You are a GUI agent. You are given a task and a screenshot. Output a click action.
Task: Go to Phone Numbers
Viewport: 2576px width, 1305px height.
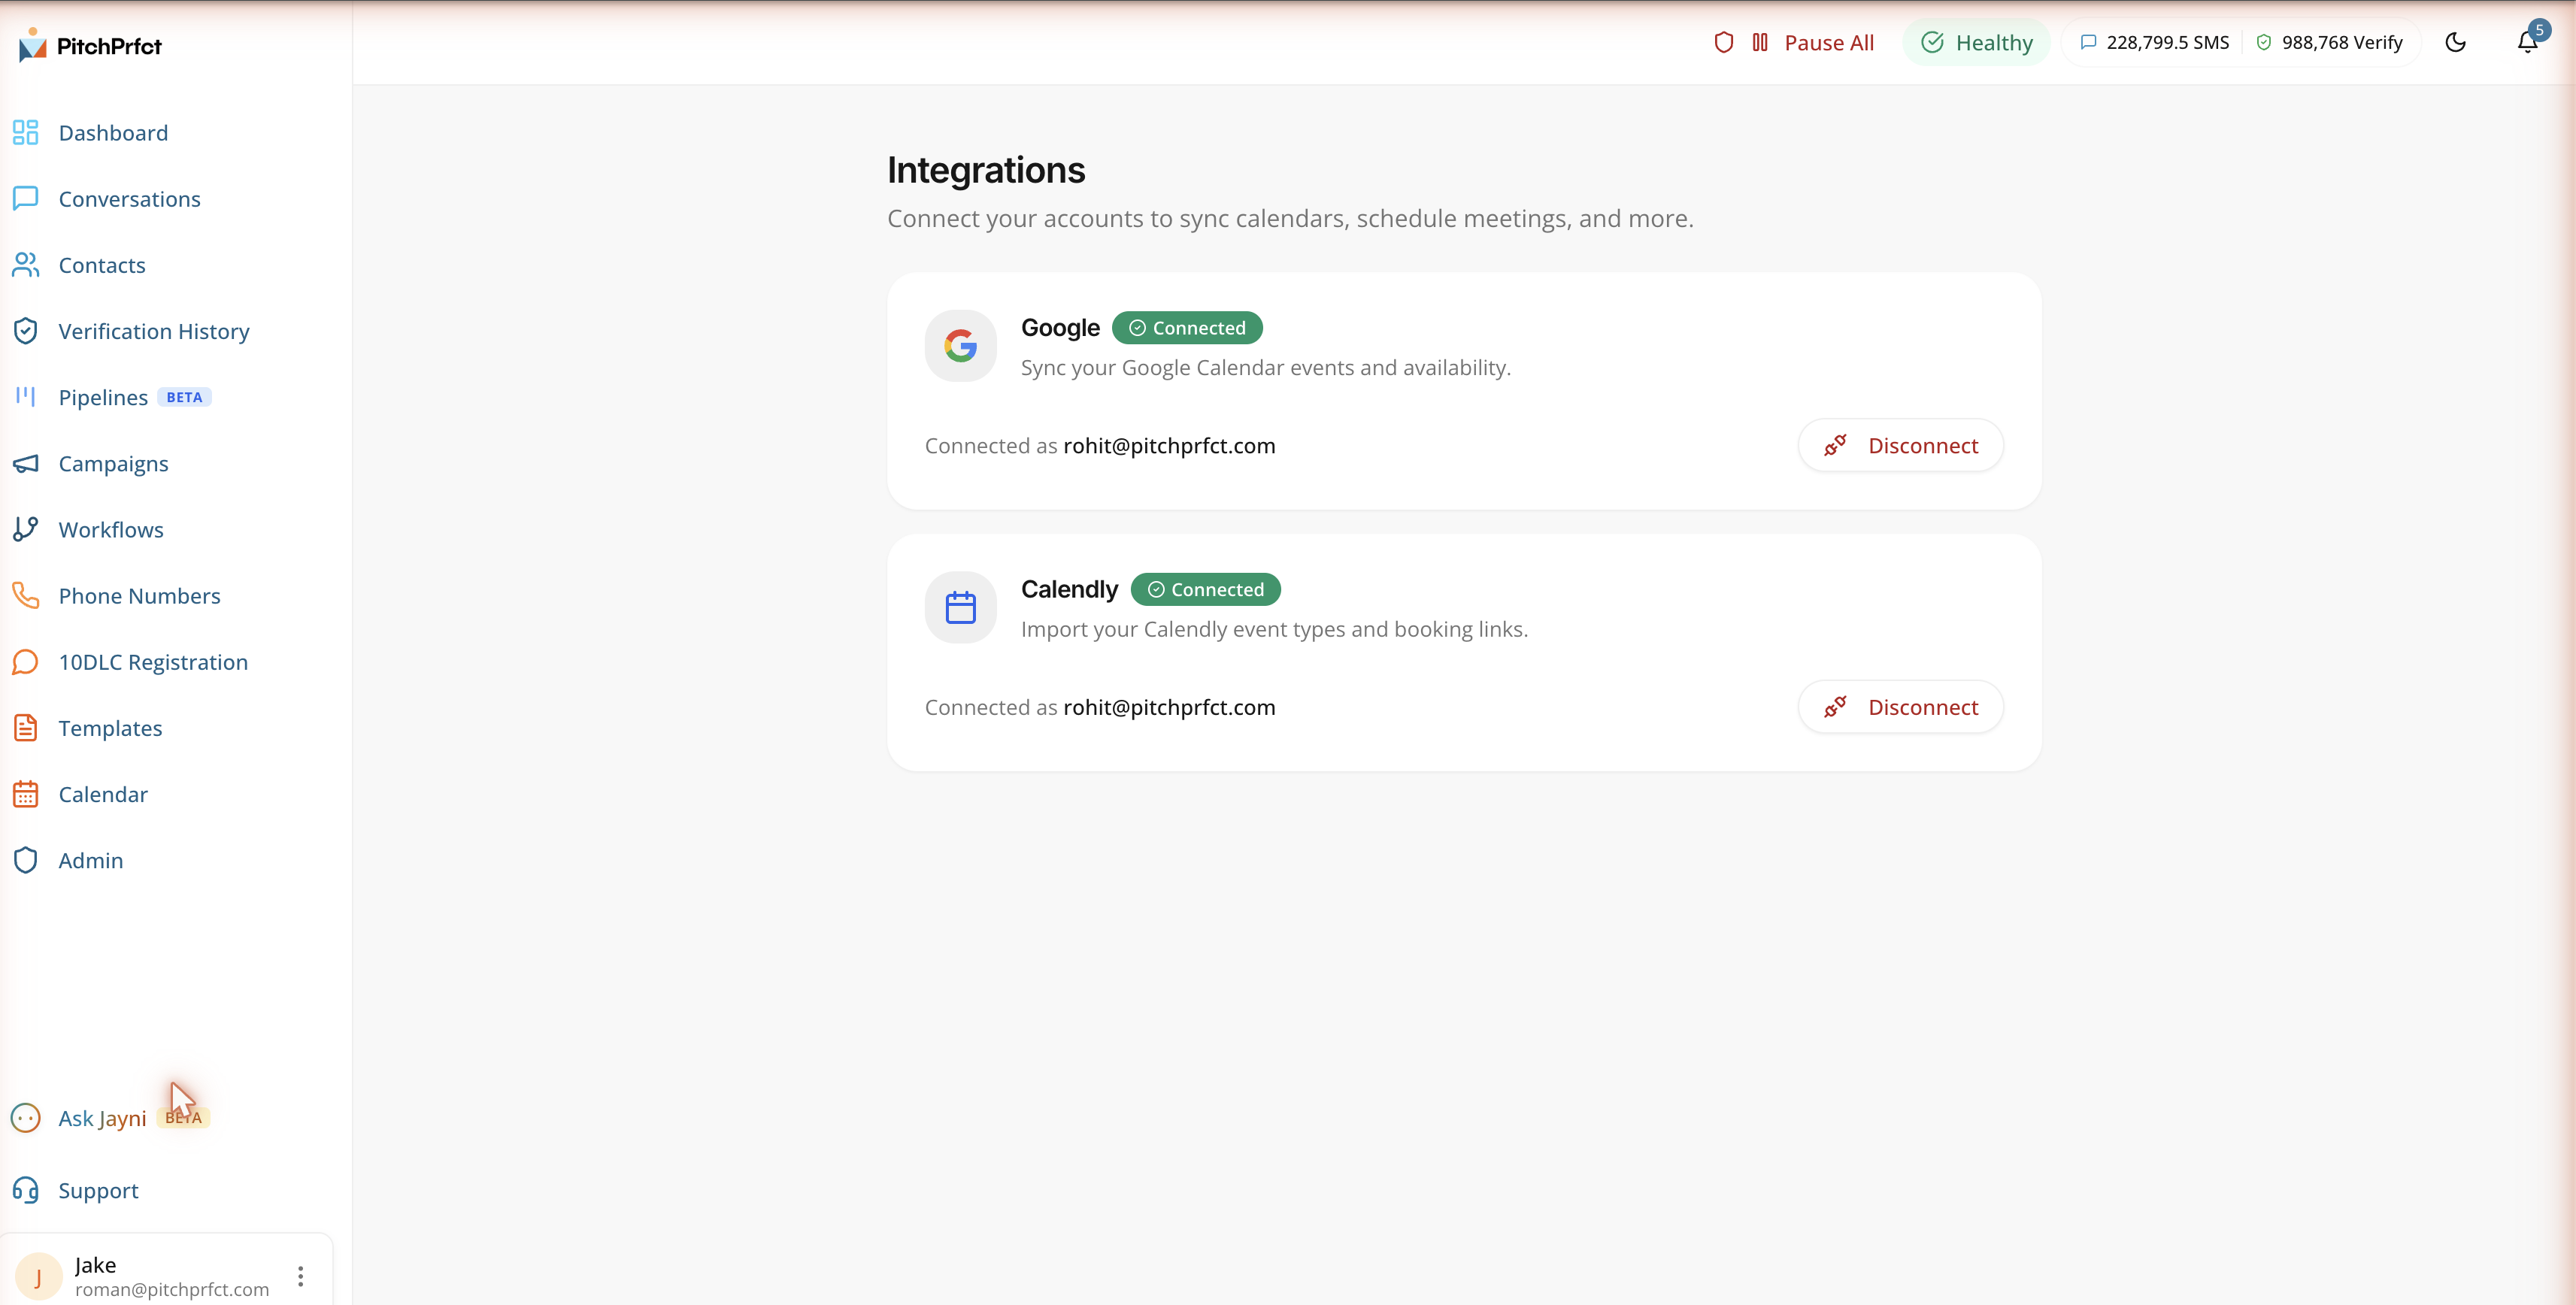coord(139,596)
